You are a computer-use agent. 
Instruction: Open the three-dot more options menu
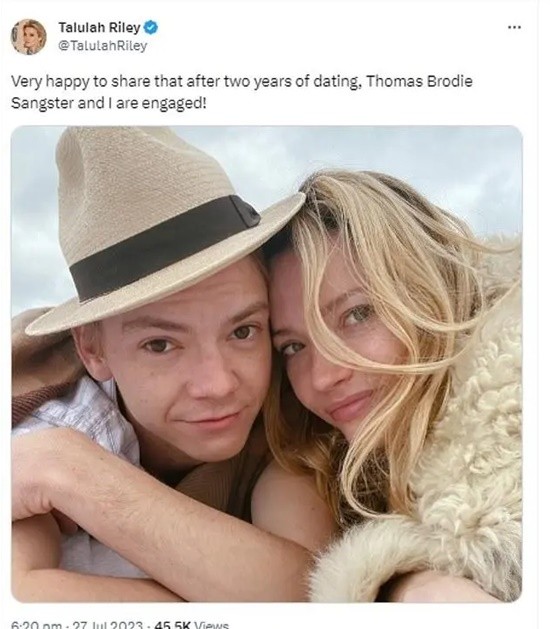(514, 27)
